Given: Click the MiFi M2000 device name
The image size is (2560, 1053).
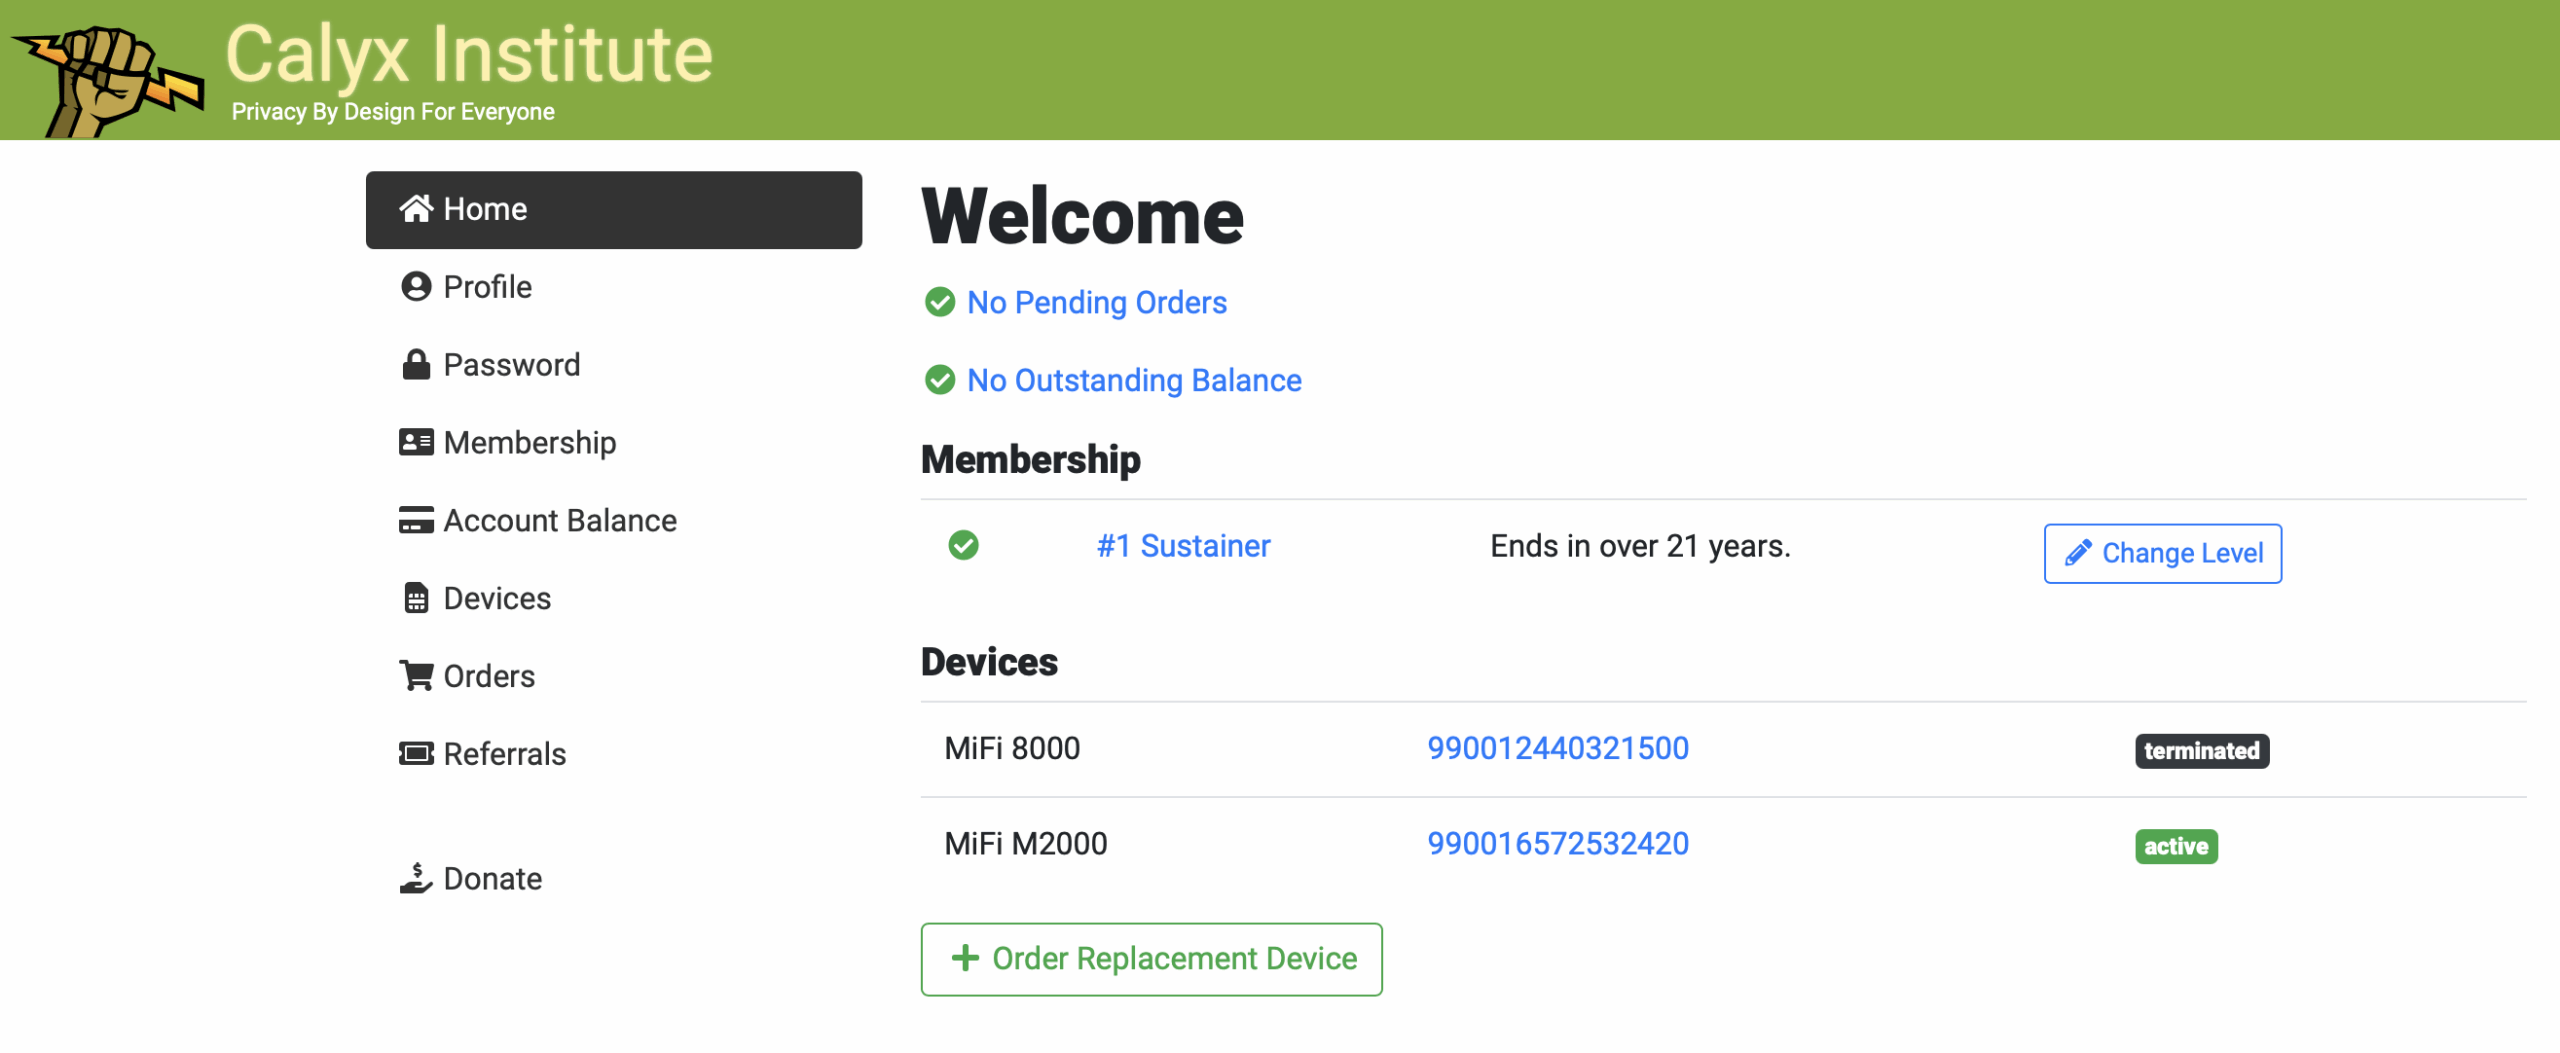Looking at the screenshot, I should tap(1026, 844).
